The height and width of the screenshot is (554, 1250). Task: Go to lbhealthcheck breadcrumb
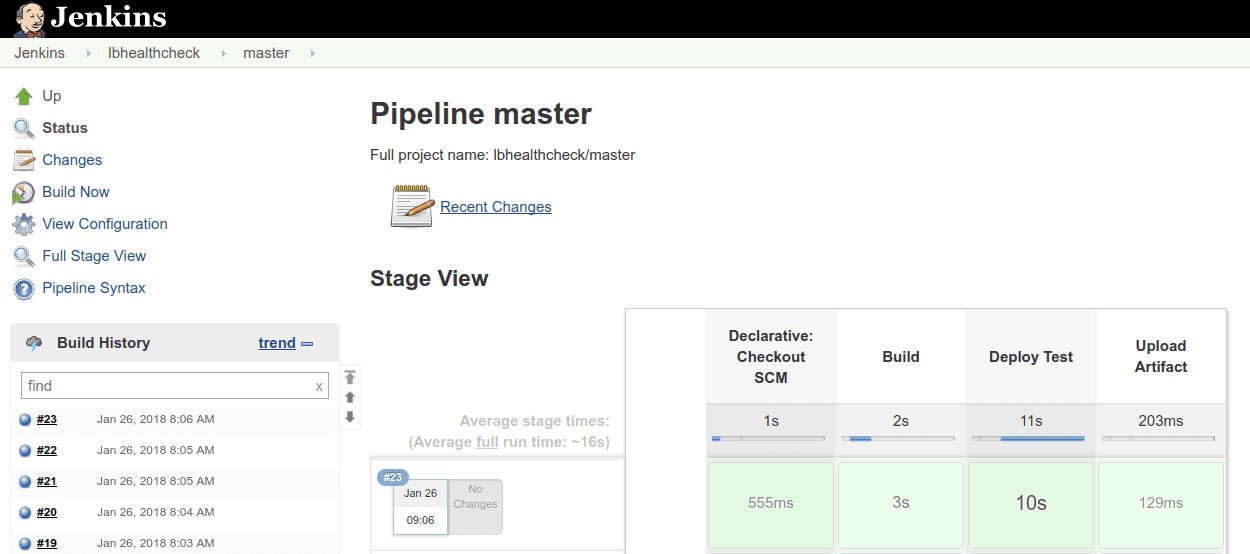coord(154,53)
